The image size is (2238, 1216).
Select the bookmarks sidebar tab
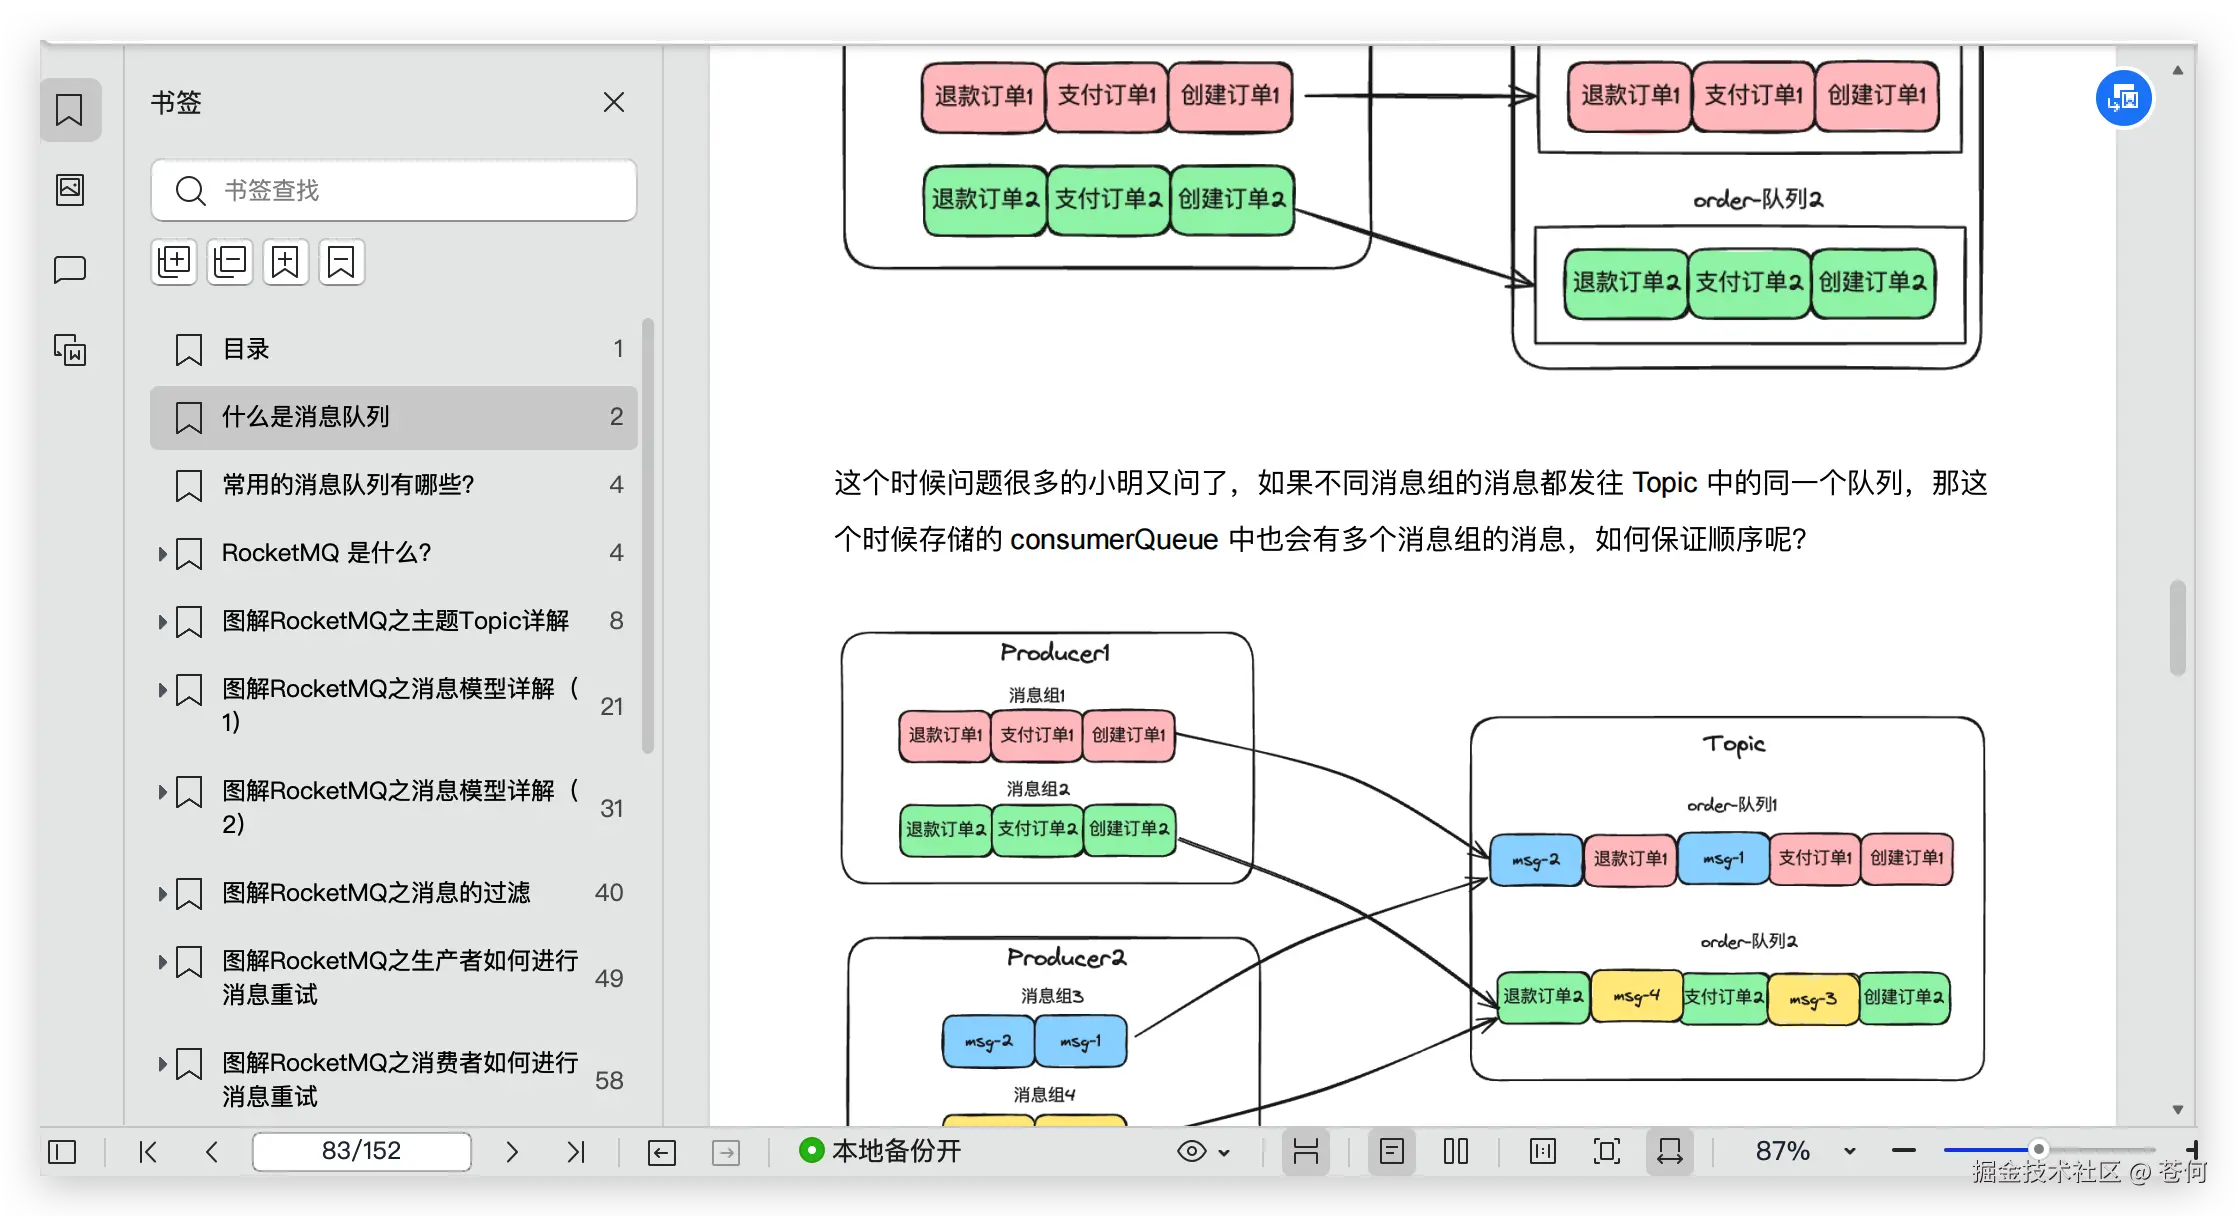tap(70, 110)
